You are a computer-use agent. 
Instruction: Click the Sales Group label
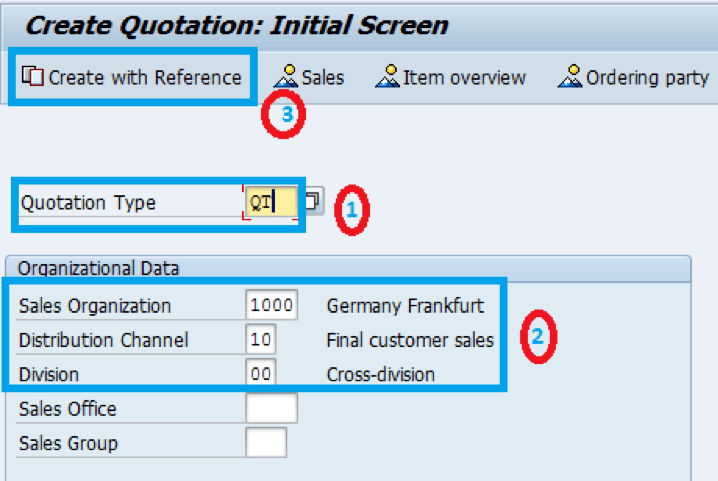click(x=68, y=443)
